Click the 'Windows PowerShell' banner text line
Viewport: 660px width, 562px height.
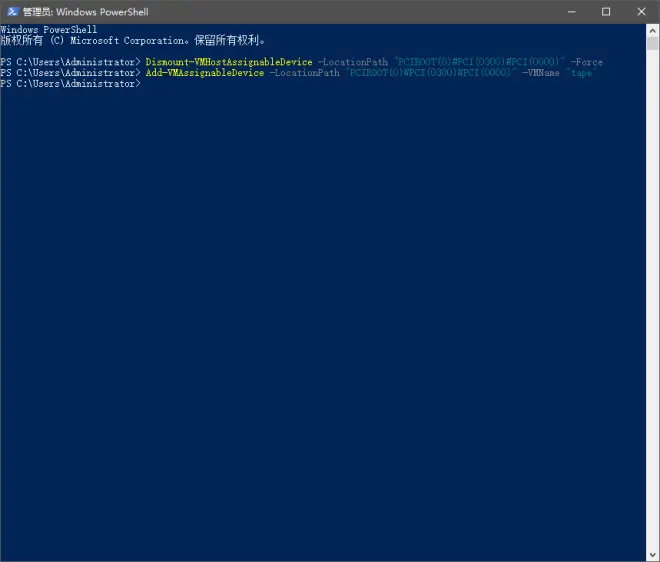[x=49, y=29]
